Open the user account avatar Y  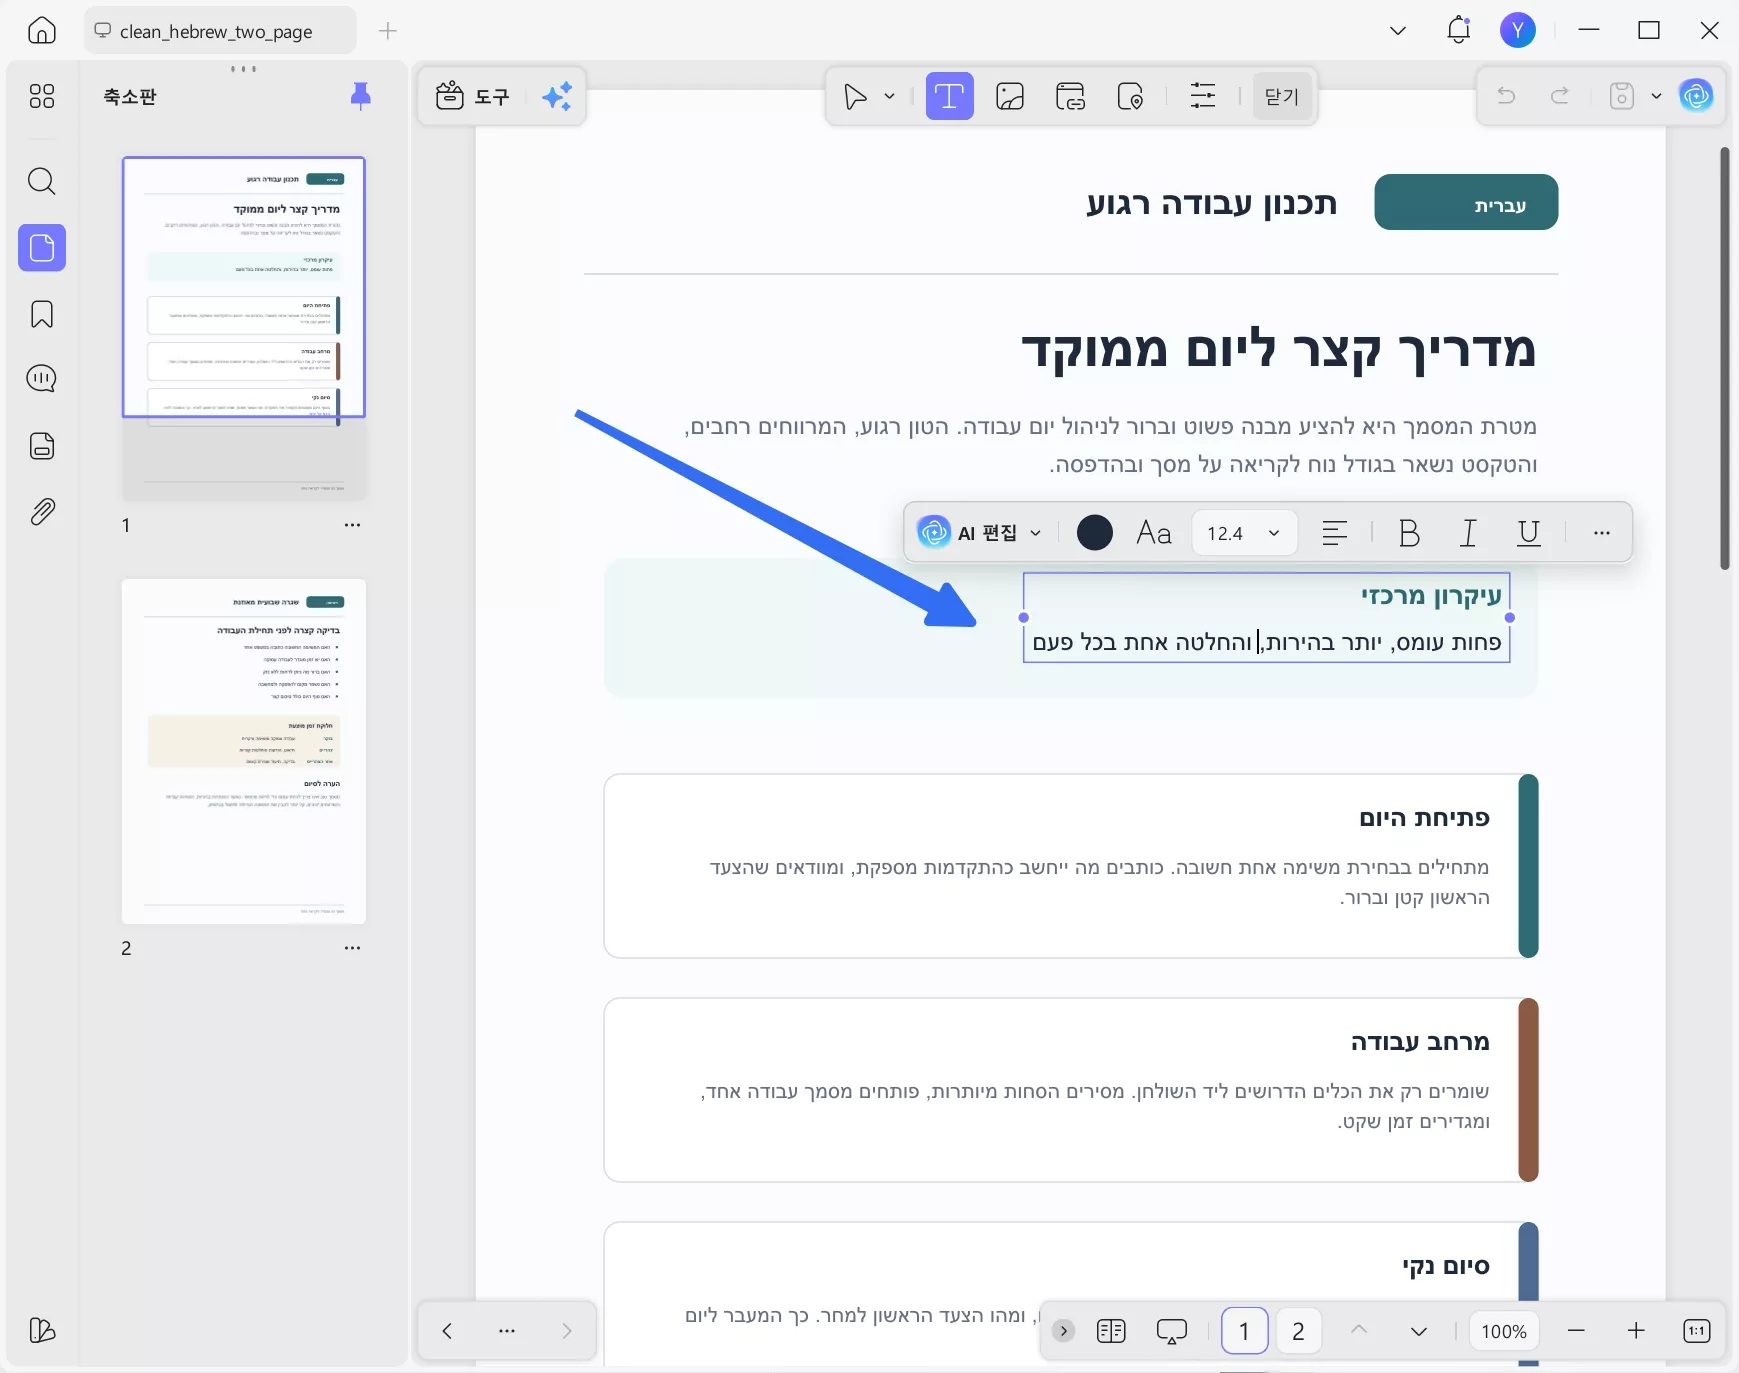(x=1518, y=30)
